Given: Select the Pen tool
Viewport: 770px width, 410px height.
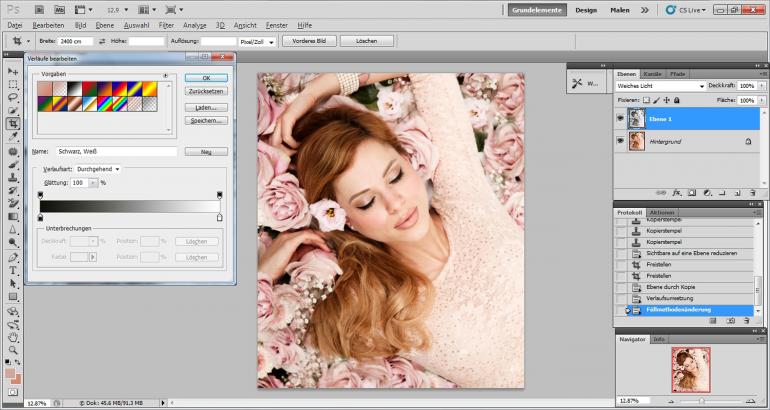Looking at the screenshot, I should click(x=13, y=257).
